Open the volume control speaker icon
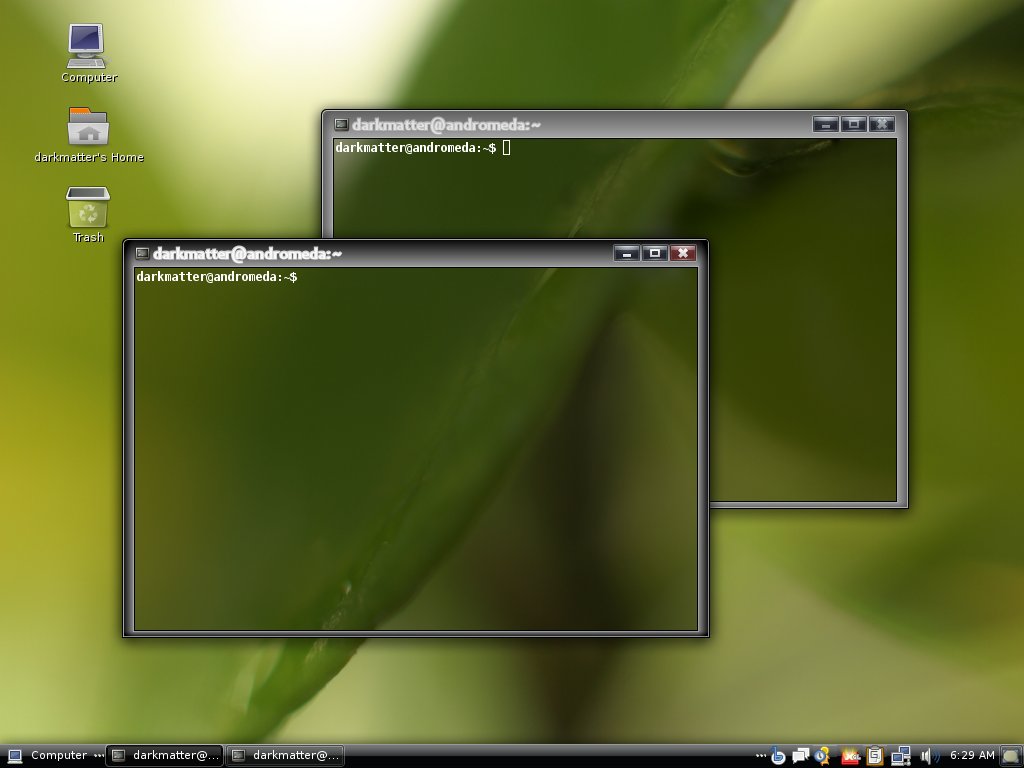Screen dimensions: 1024x768 pos(928,756)
